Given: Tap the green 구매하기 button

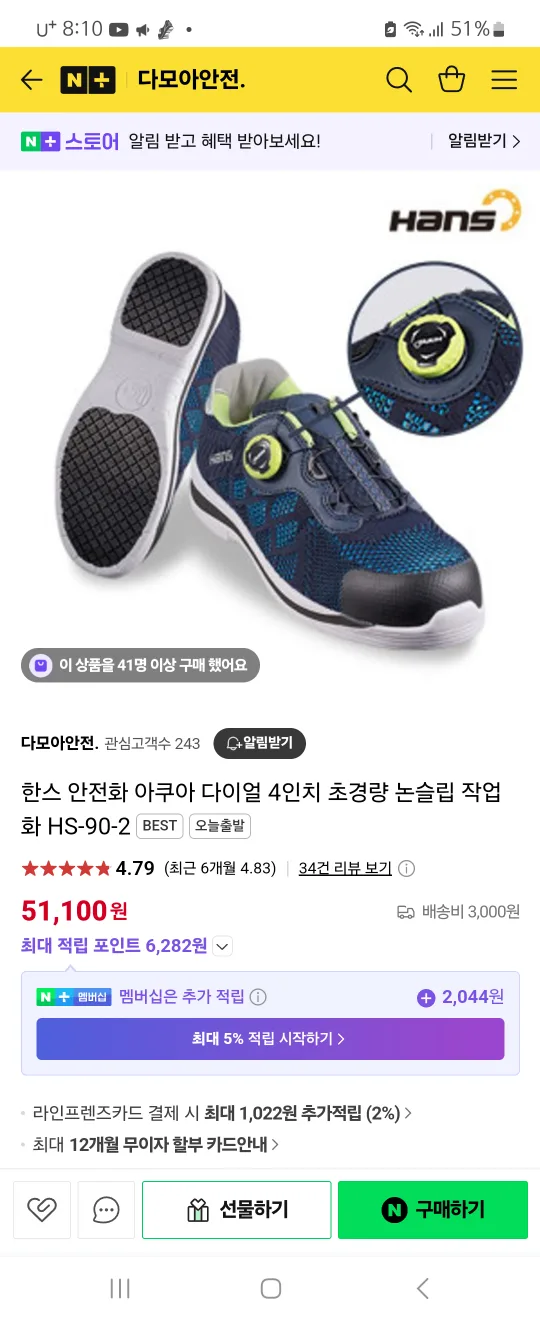Looking at the screenshot, I should click(432, 1210).
